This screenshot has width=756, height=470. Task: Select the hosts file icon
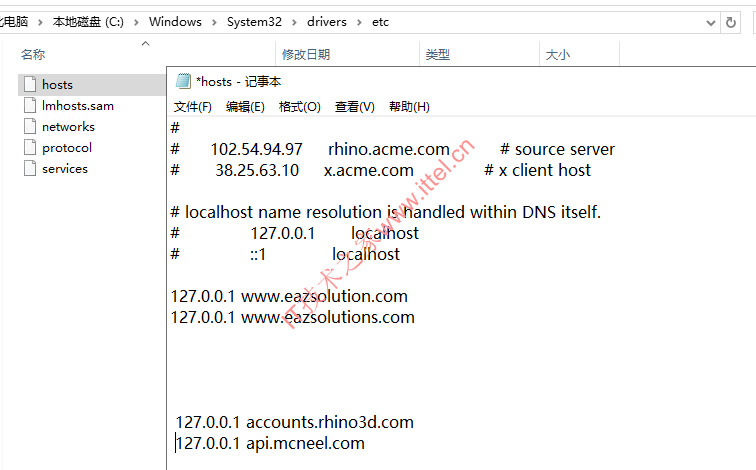(x=30, y=84)
